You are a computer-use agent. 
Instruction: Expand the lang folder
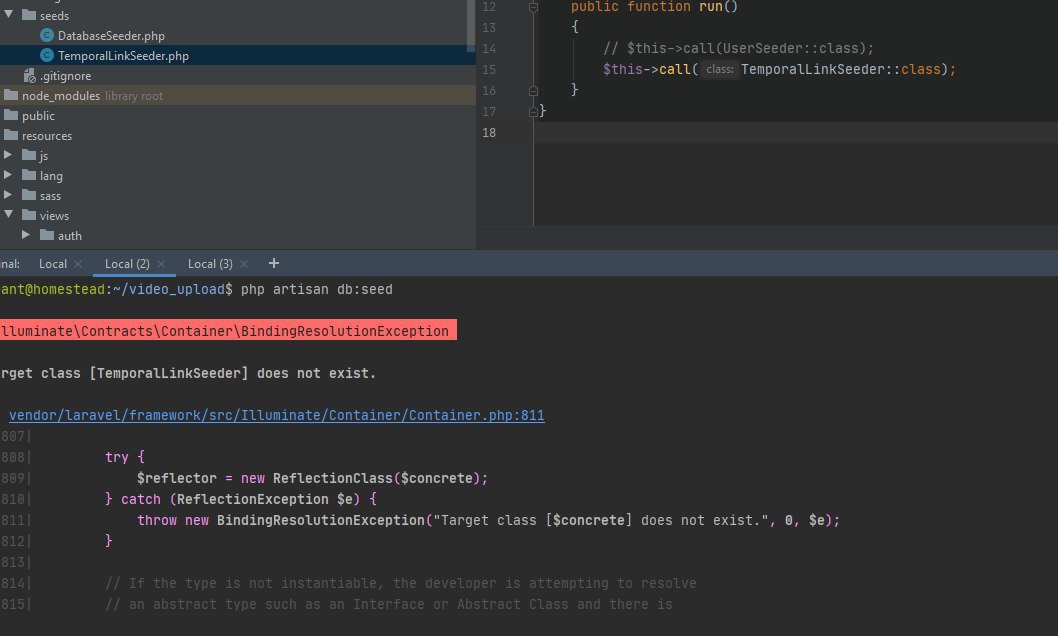(x=9, y=176)
